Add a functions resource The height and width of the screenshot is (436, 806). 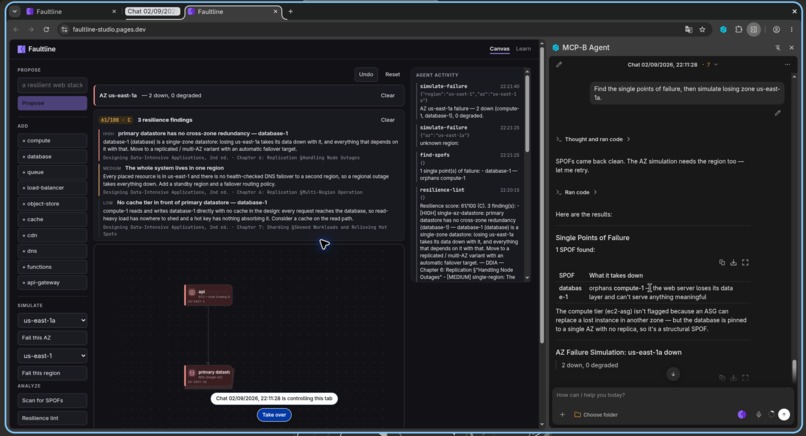point(52,267)
